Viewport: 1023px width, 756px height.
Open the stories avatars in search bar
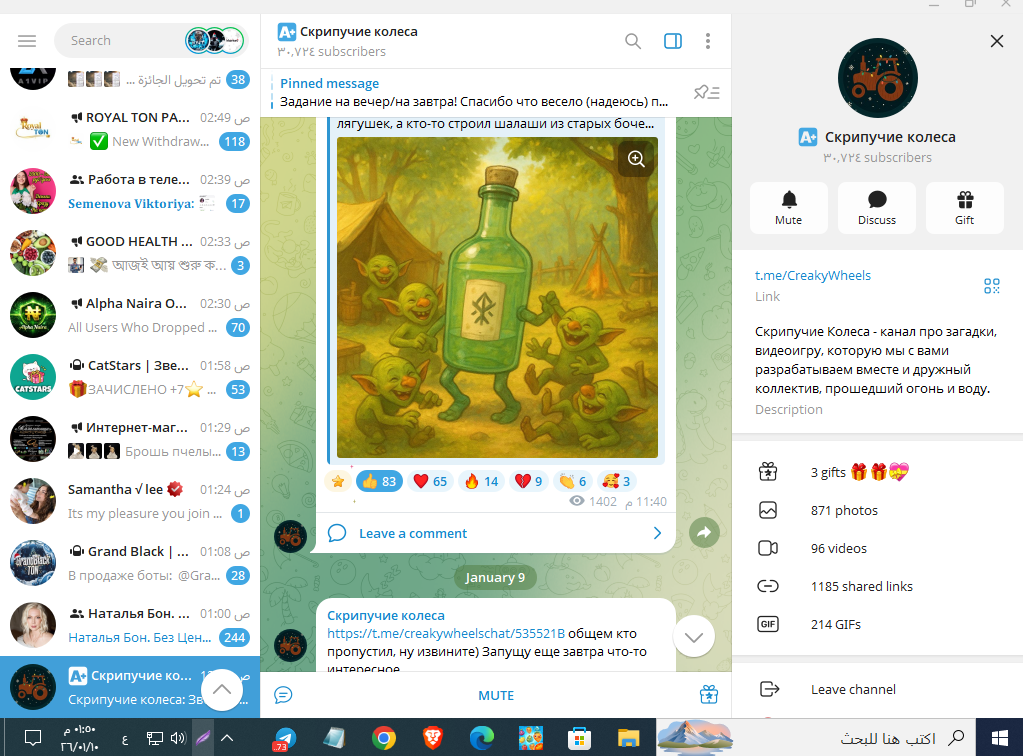click(215, 40)
